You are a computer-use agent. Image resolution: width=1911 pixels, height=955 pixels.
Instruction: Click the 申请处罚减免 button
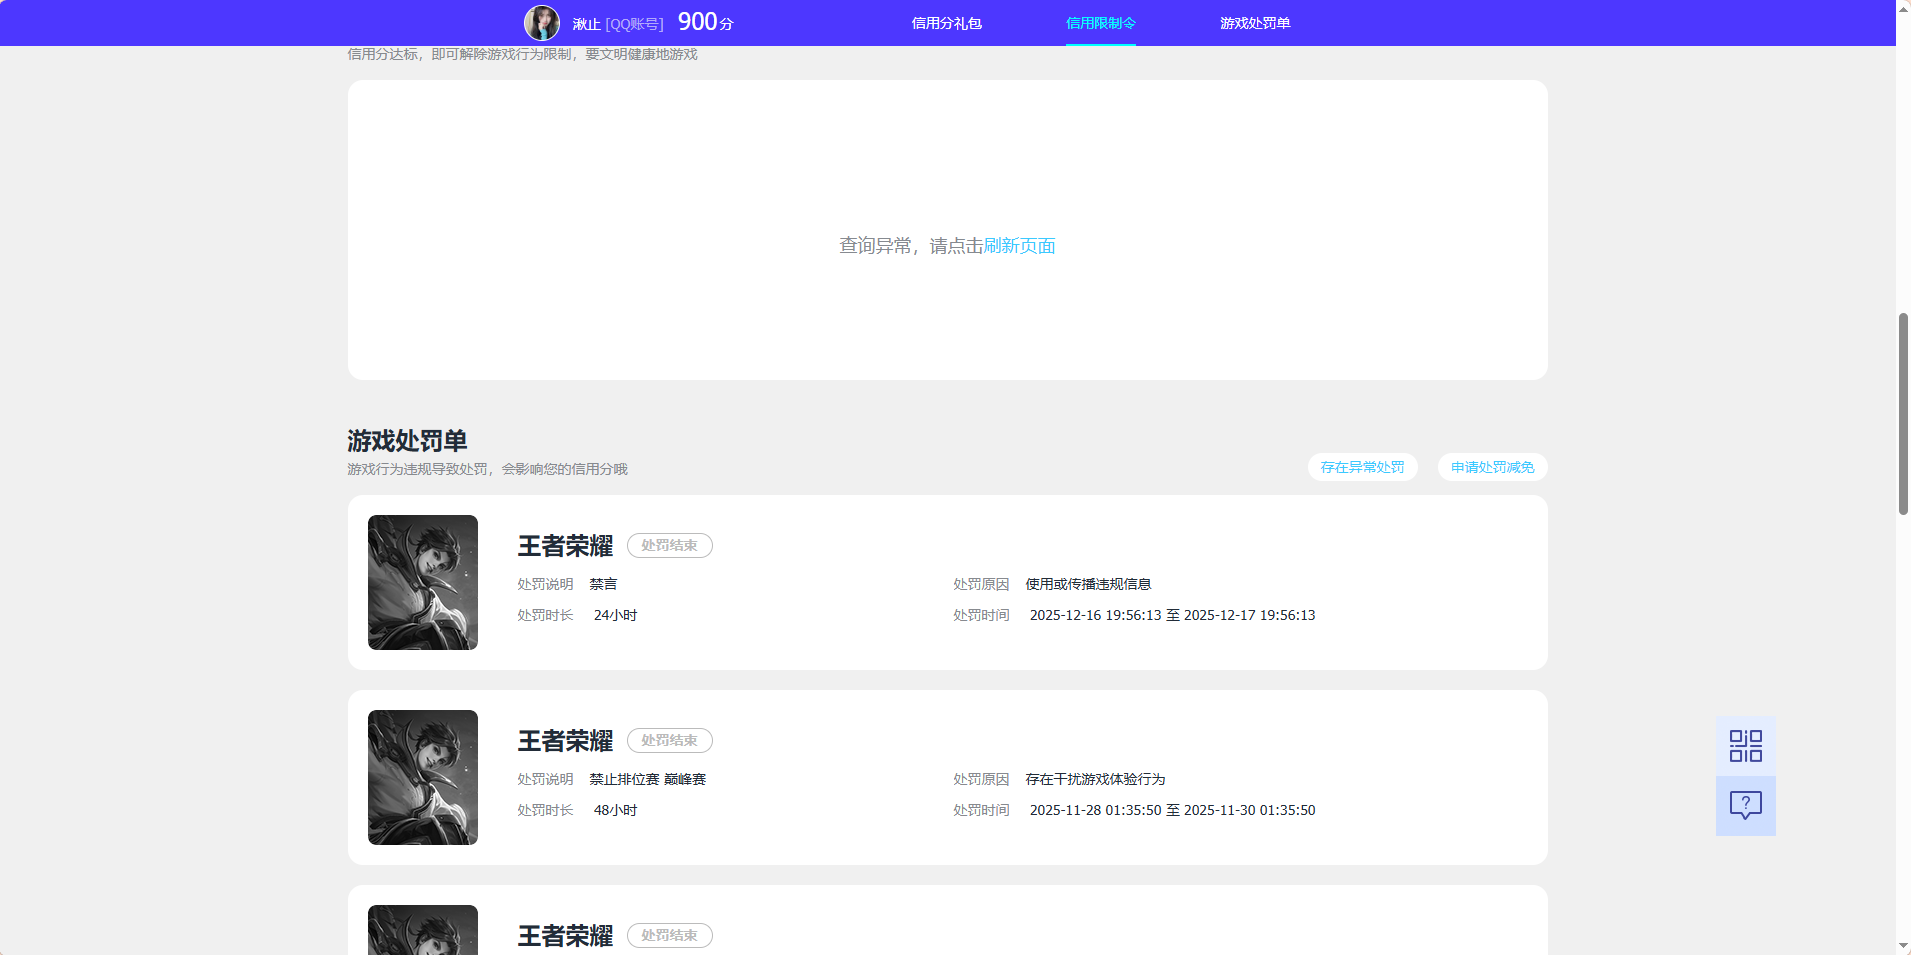(1492, 467)
